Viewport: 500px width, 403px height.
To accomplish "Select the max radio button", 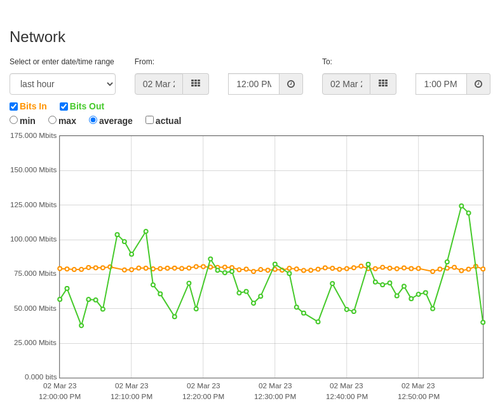I will coord(52,120).
